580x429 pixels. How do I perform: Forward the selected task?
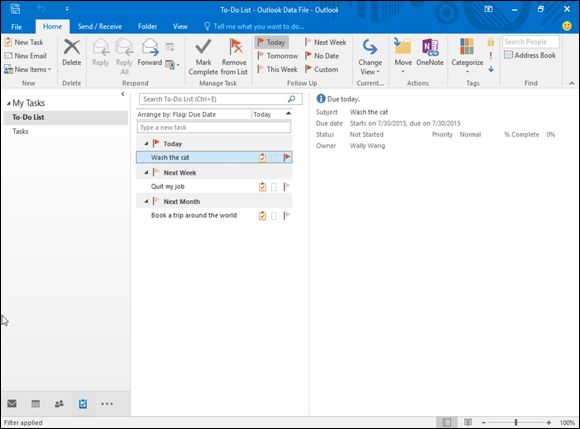tap(150, 53)
